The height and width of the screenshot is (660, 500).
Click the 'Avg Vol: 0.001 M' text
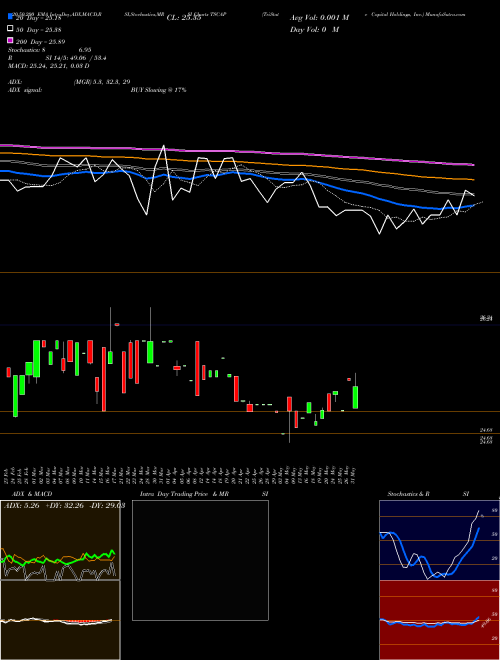pos(319,18)
